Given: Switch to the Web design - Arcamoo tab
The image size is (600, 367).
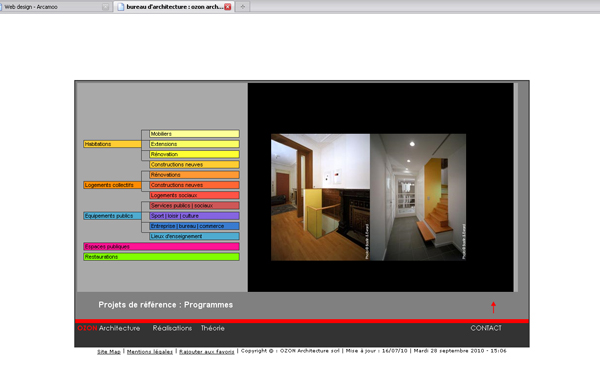Looking at the screenshot, I should pyautogui.click(x=55, y=7).
